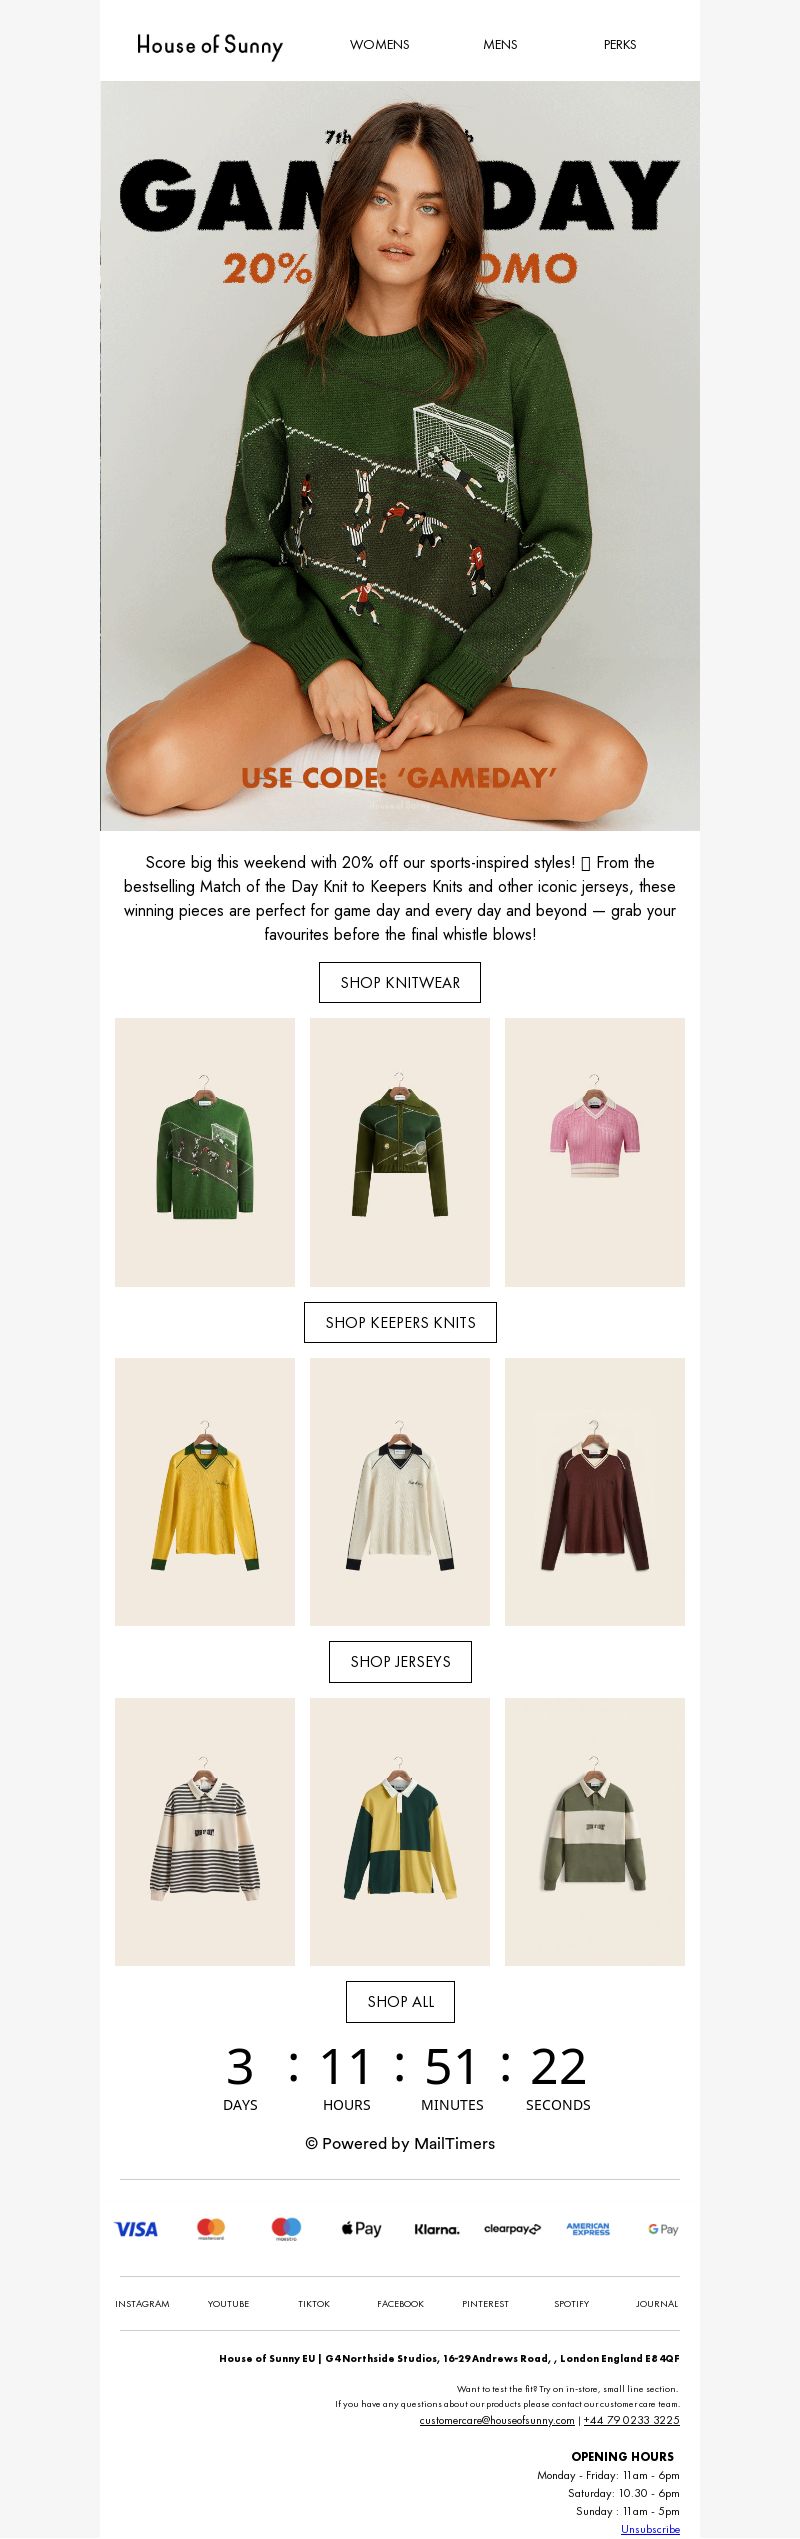The height and width of the screenshot is (2539, 800).
Task: Click the Mastercard logo icon
Action: point(211,2229)
